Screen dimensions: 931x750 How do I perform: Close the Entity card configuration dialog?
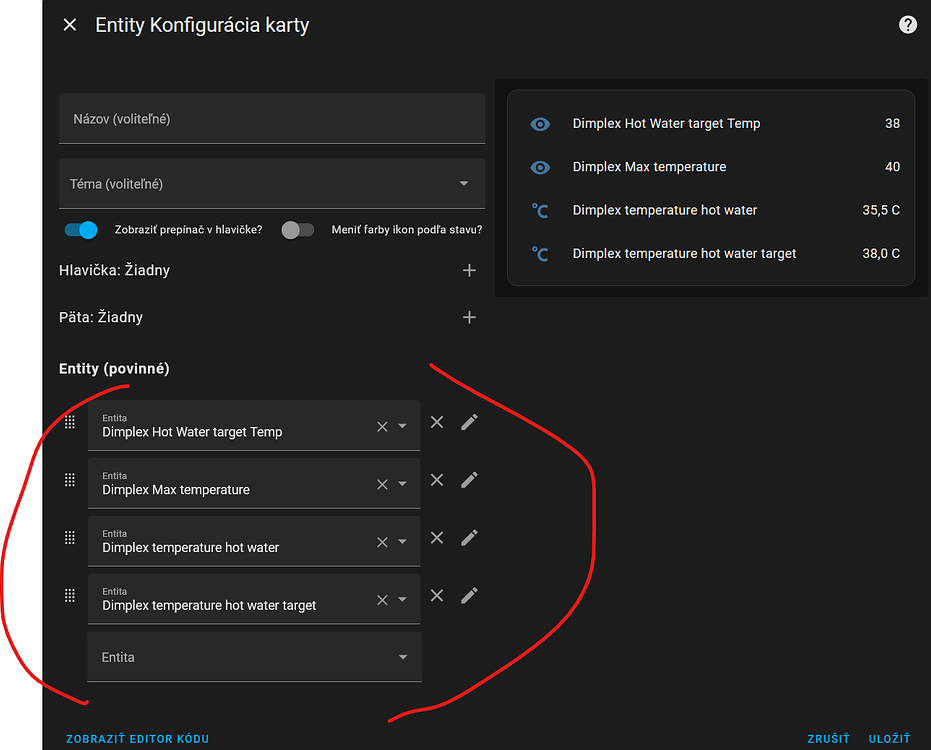point(70,25)
